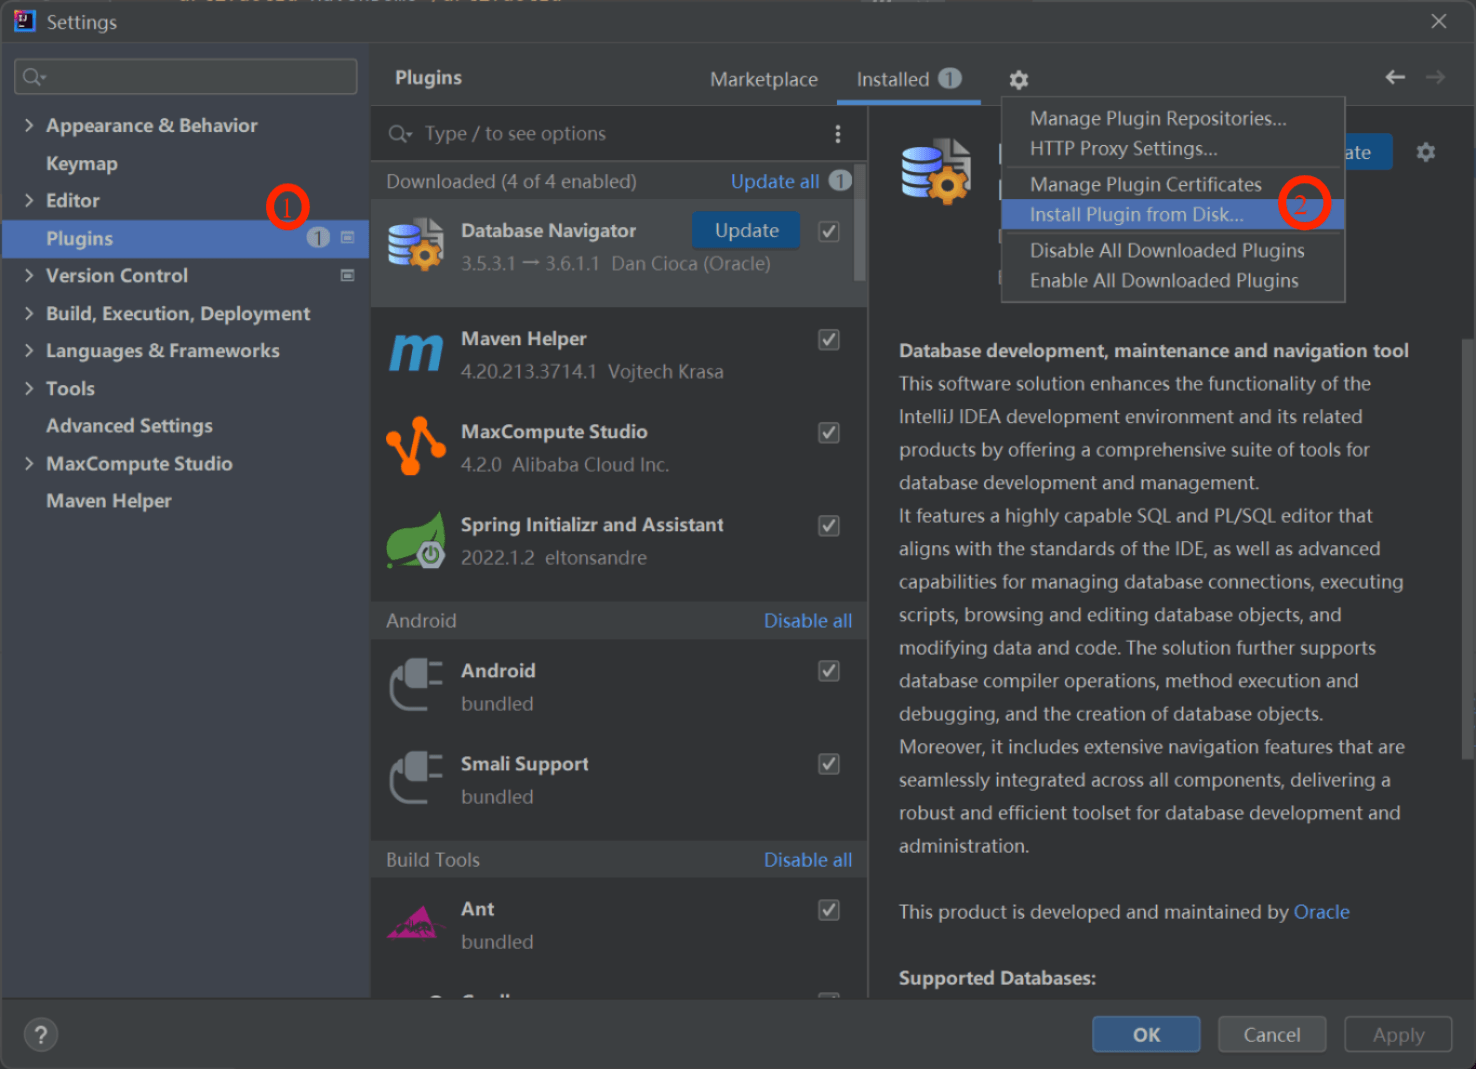Switch to the Marketplace tab
Screen dimensions: 1476x1069
pos(764,79)
